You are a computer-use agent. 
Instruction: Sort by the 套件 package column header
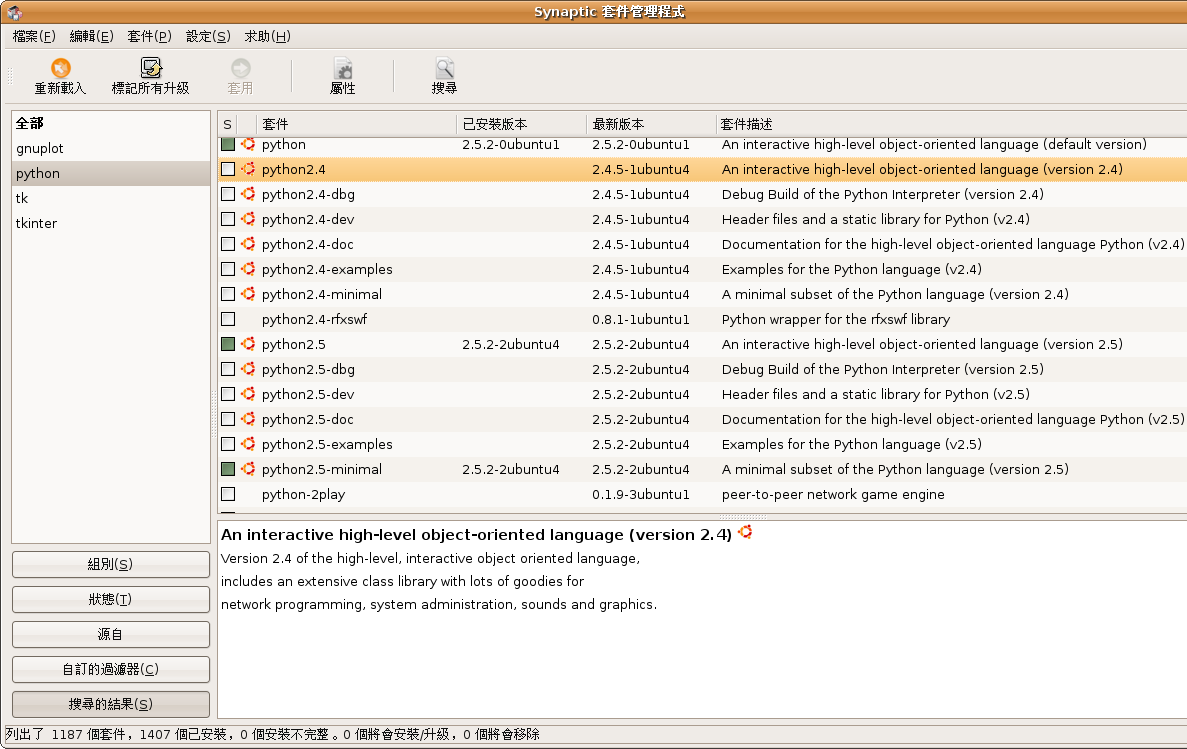[357, 124]
